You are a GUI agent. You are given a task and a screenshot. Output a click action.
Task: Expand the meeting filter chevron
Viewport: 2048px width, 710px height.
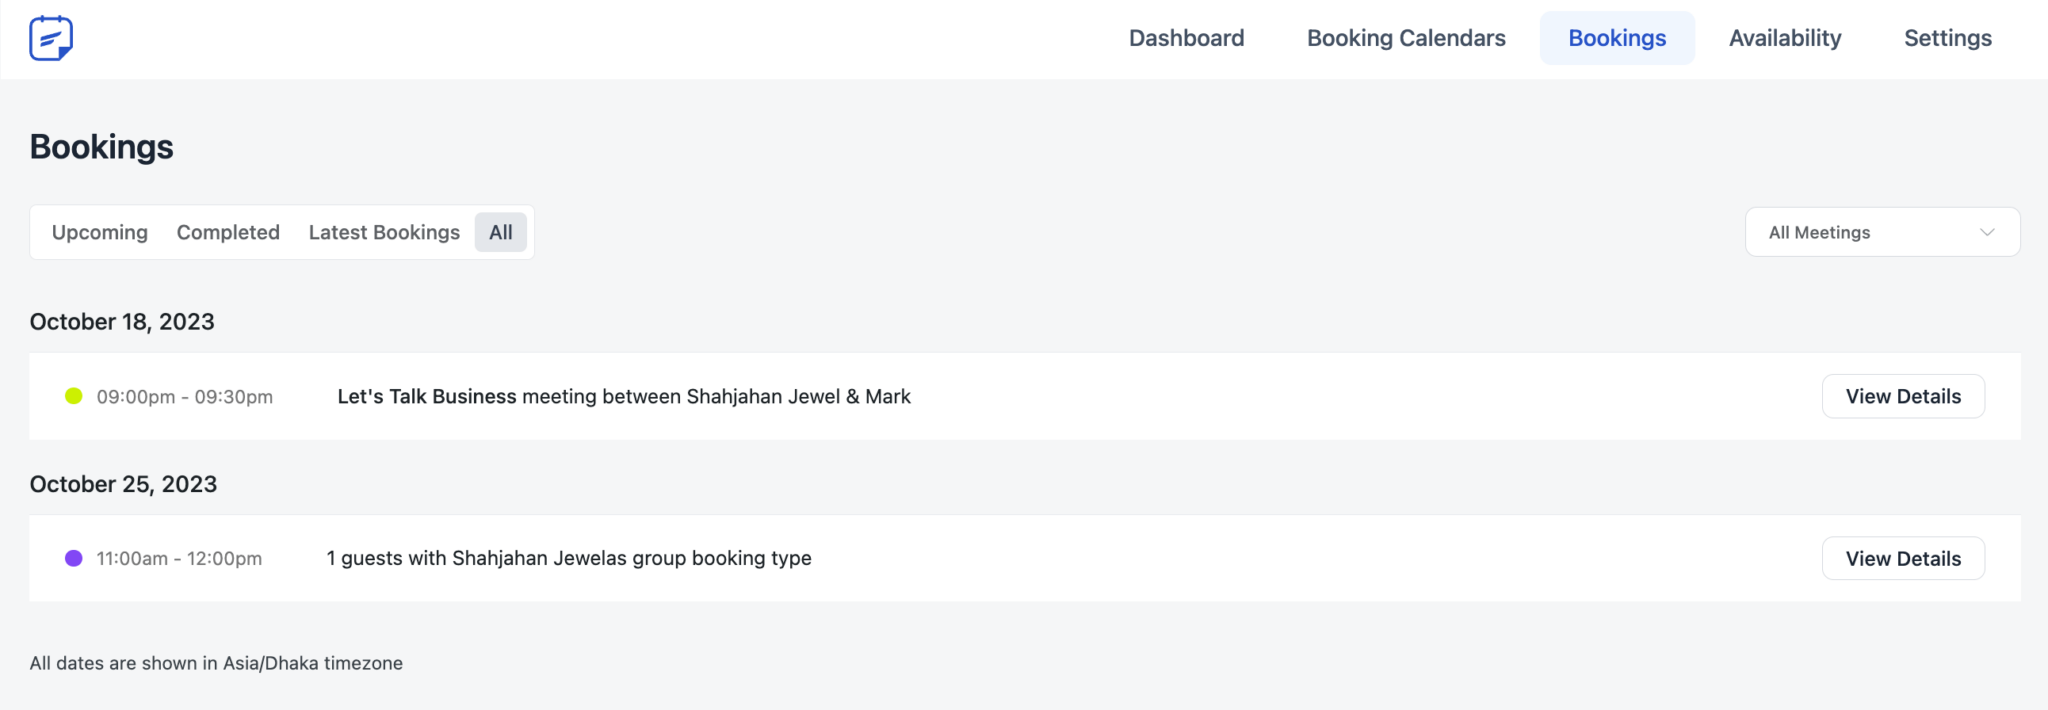pos(1988,232)
